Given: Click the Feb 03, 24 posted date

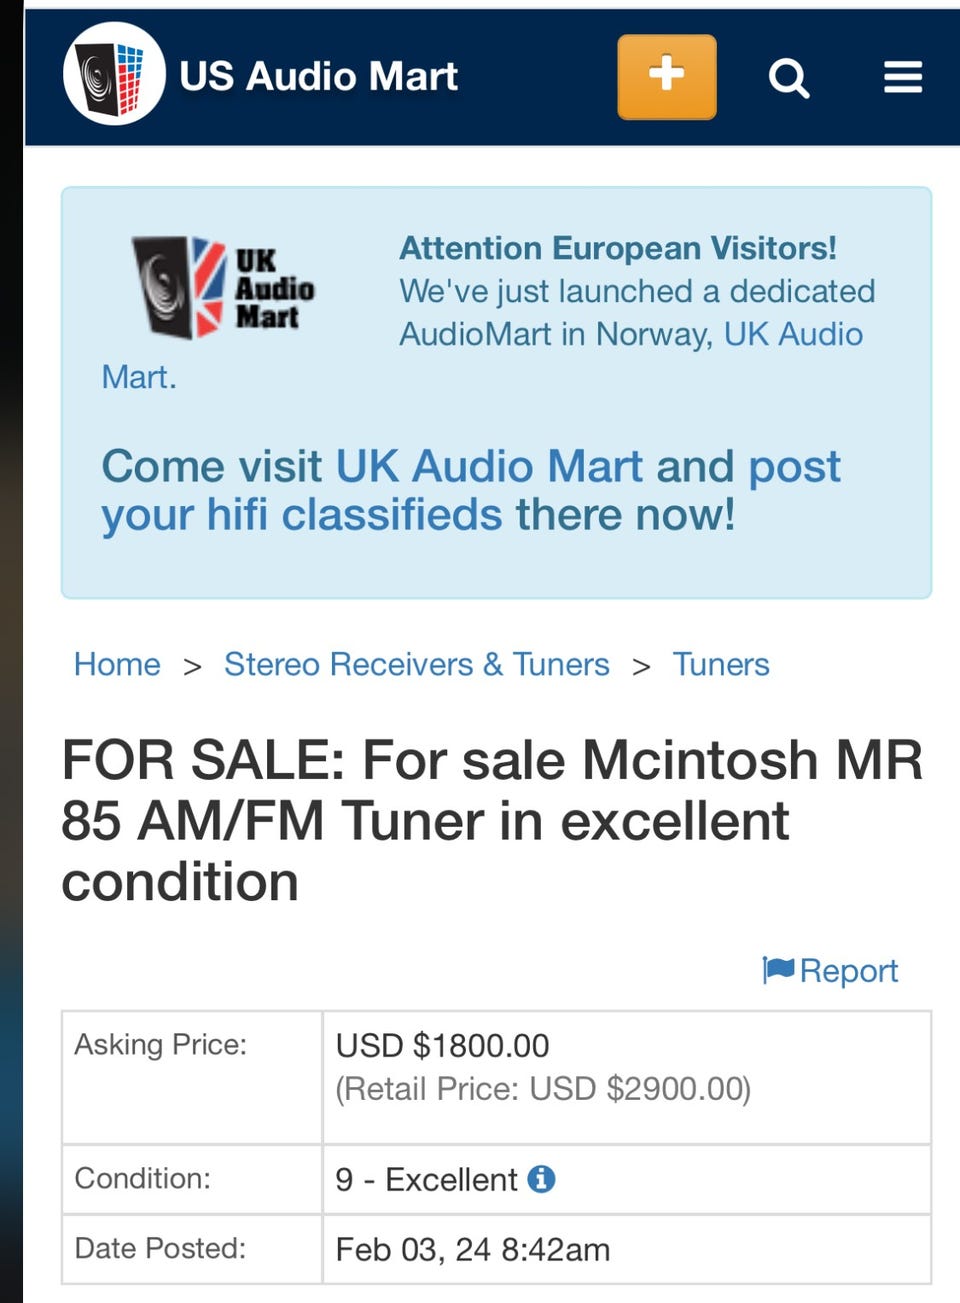Looking at the screenshot, I should click(472, 1249).
